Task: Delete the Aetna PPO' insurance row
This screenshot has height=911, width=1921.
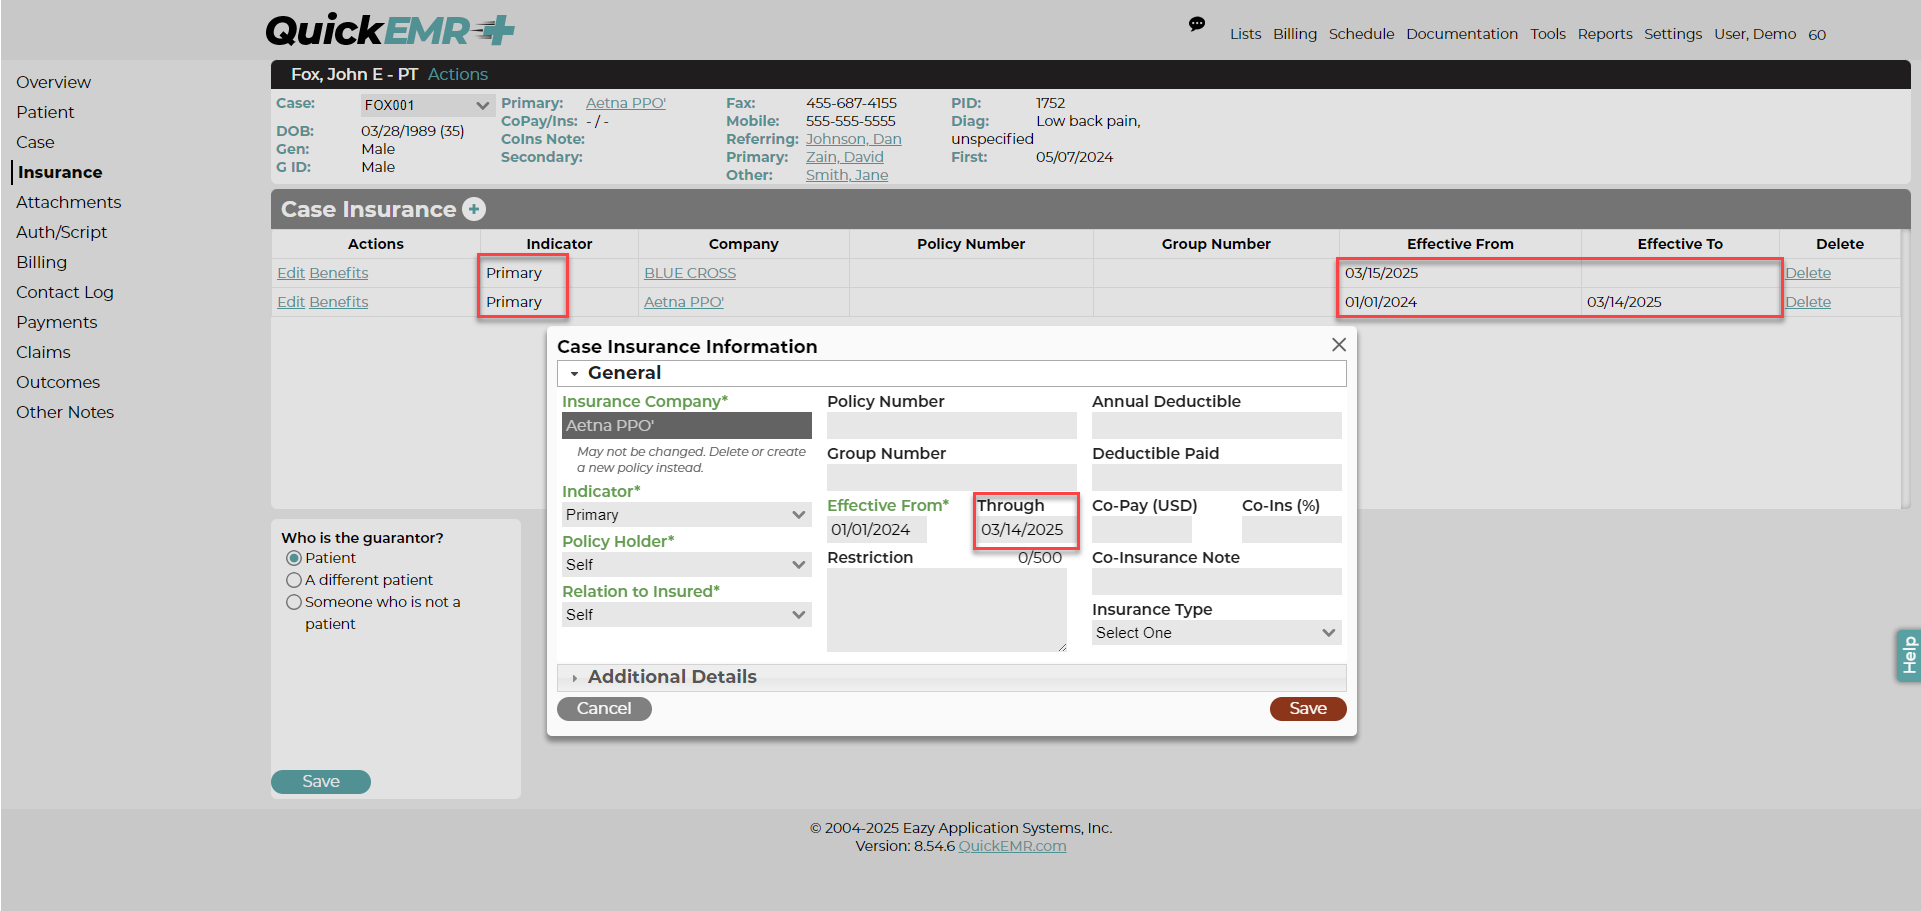Action: pyautogui.click(x=1808, y=302)
